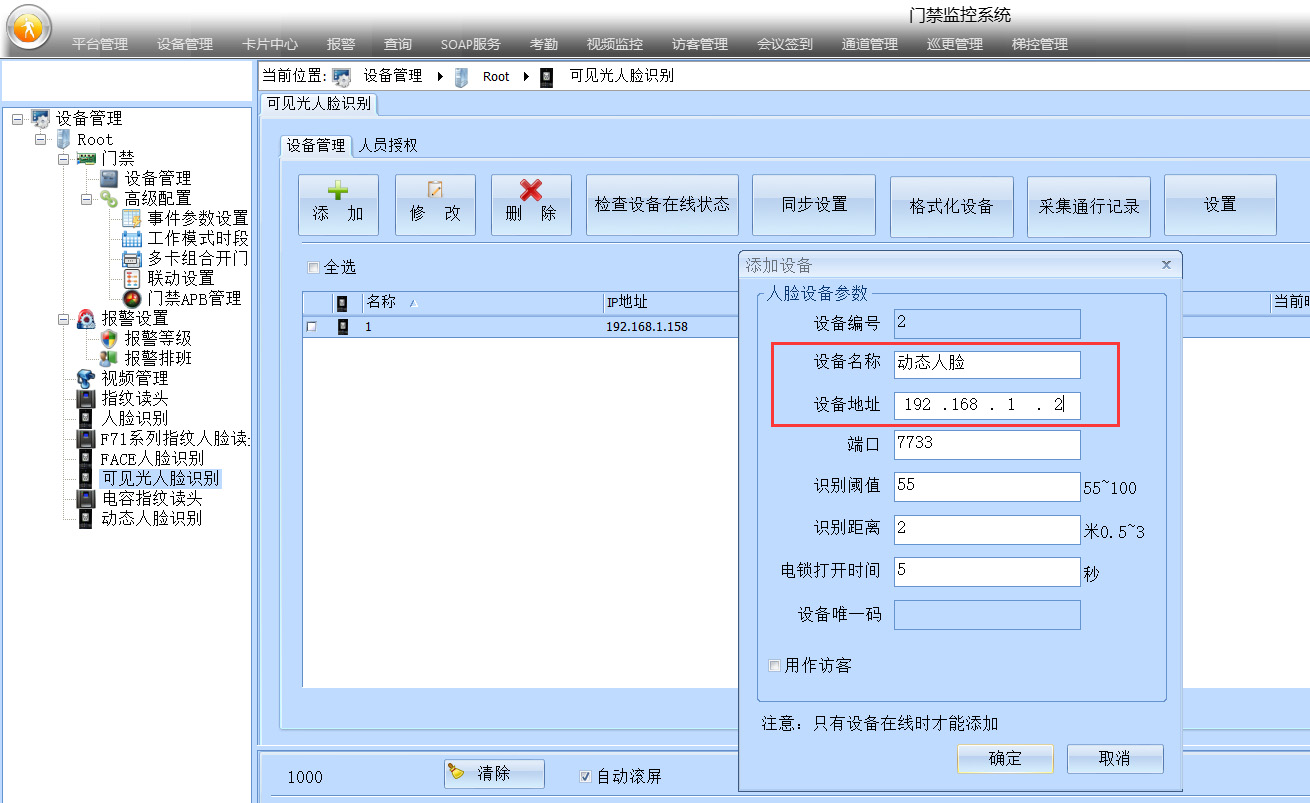Select the 人脸识别 device icon in tree
This screenshot has height=803, width=1310.
coord(86,418)
